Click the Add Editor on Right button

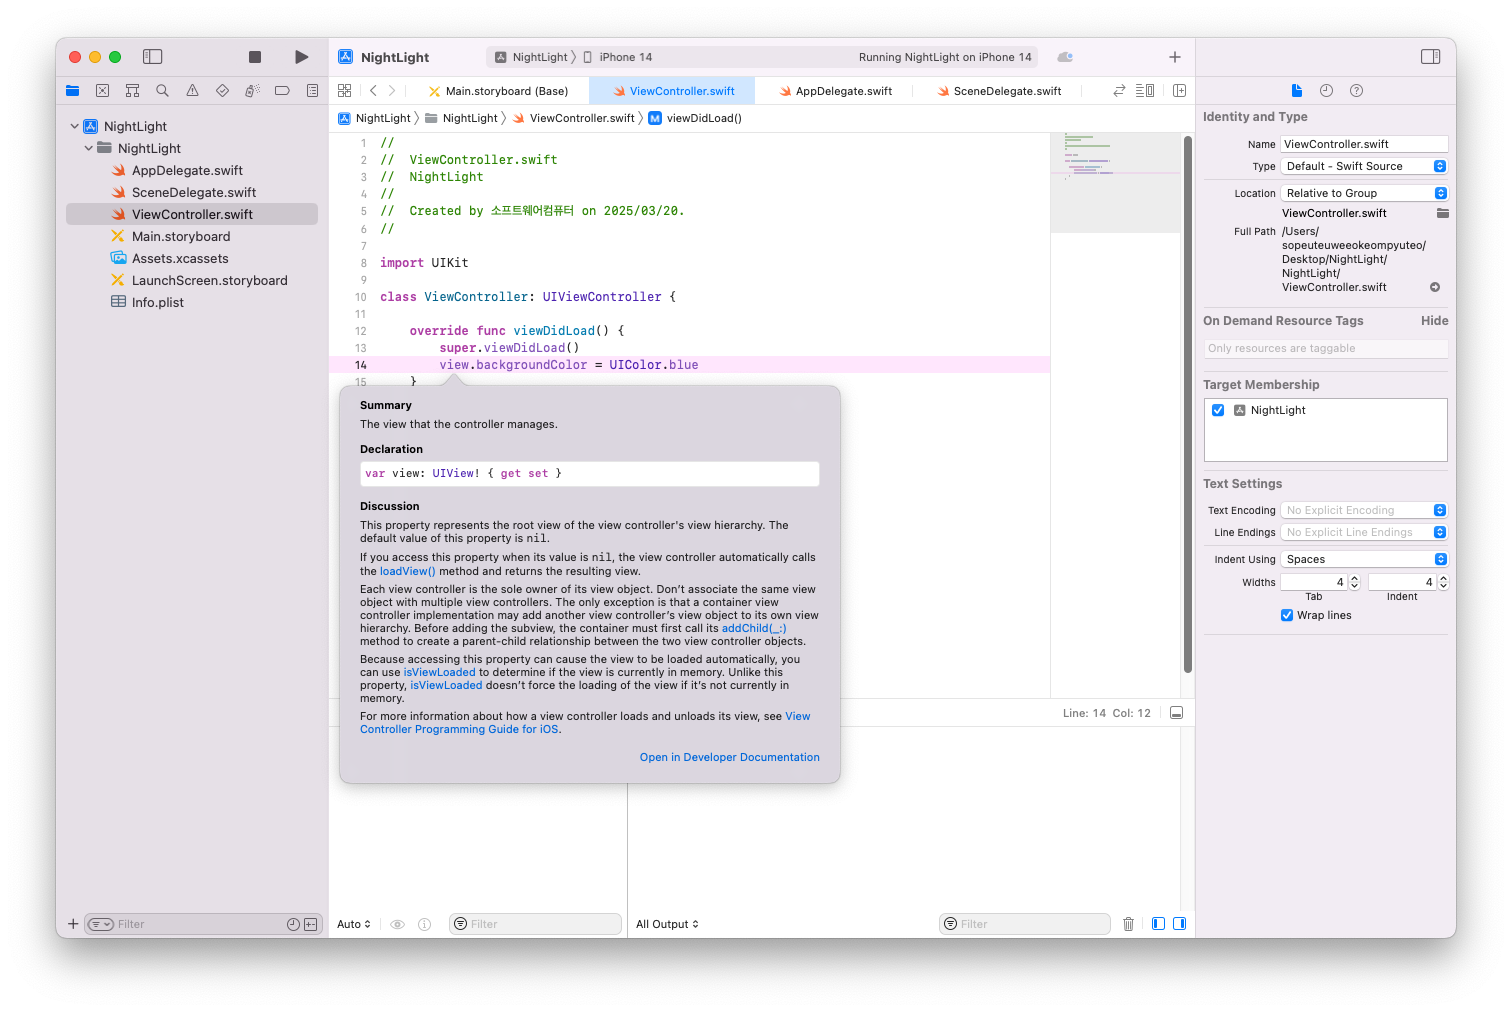pyautogui.click(x=1179, y=91)
